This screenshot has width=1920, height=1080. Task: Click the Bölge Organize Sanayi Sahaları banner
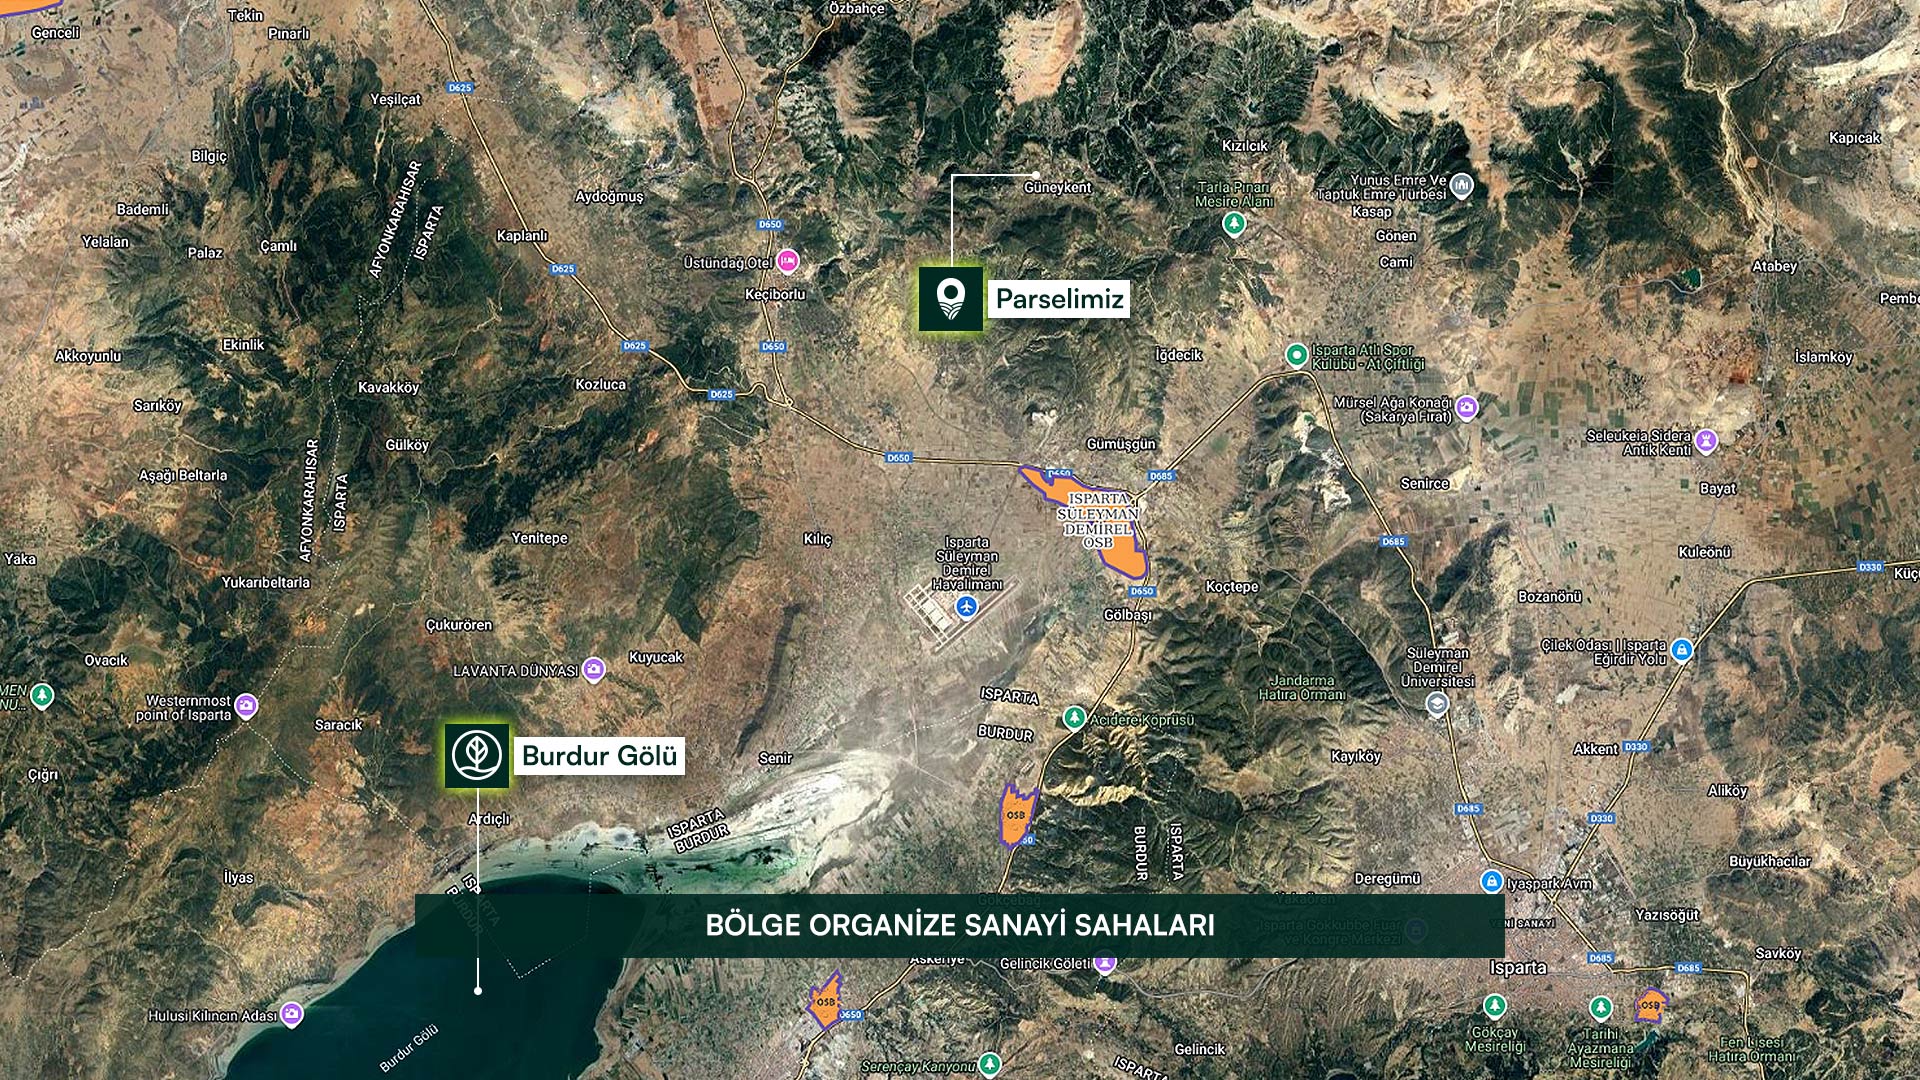pos(960,925)
